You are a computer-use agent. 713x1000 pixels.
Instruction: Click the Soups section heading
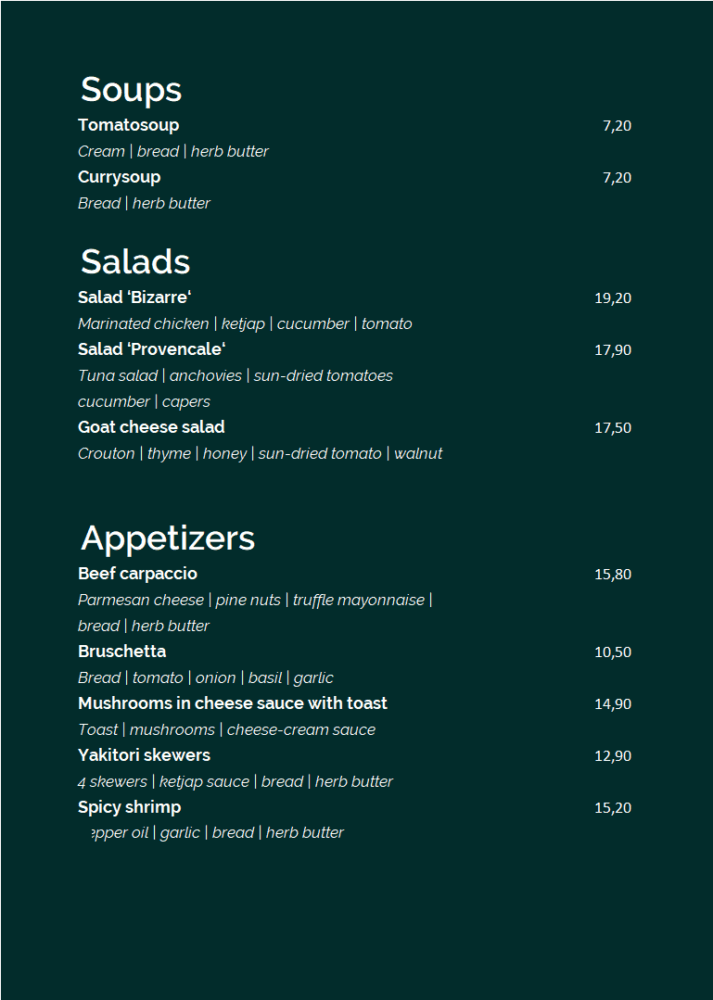click(x=131, y=90)
